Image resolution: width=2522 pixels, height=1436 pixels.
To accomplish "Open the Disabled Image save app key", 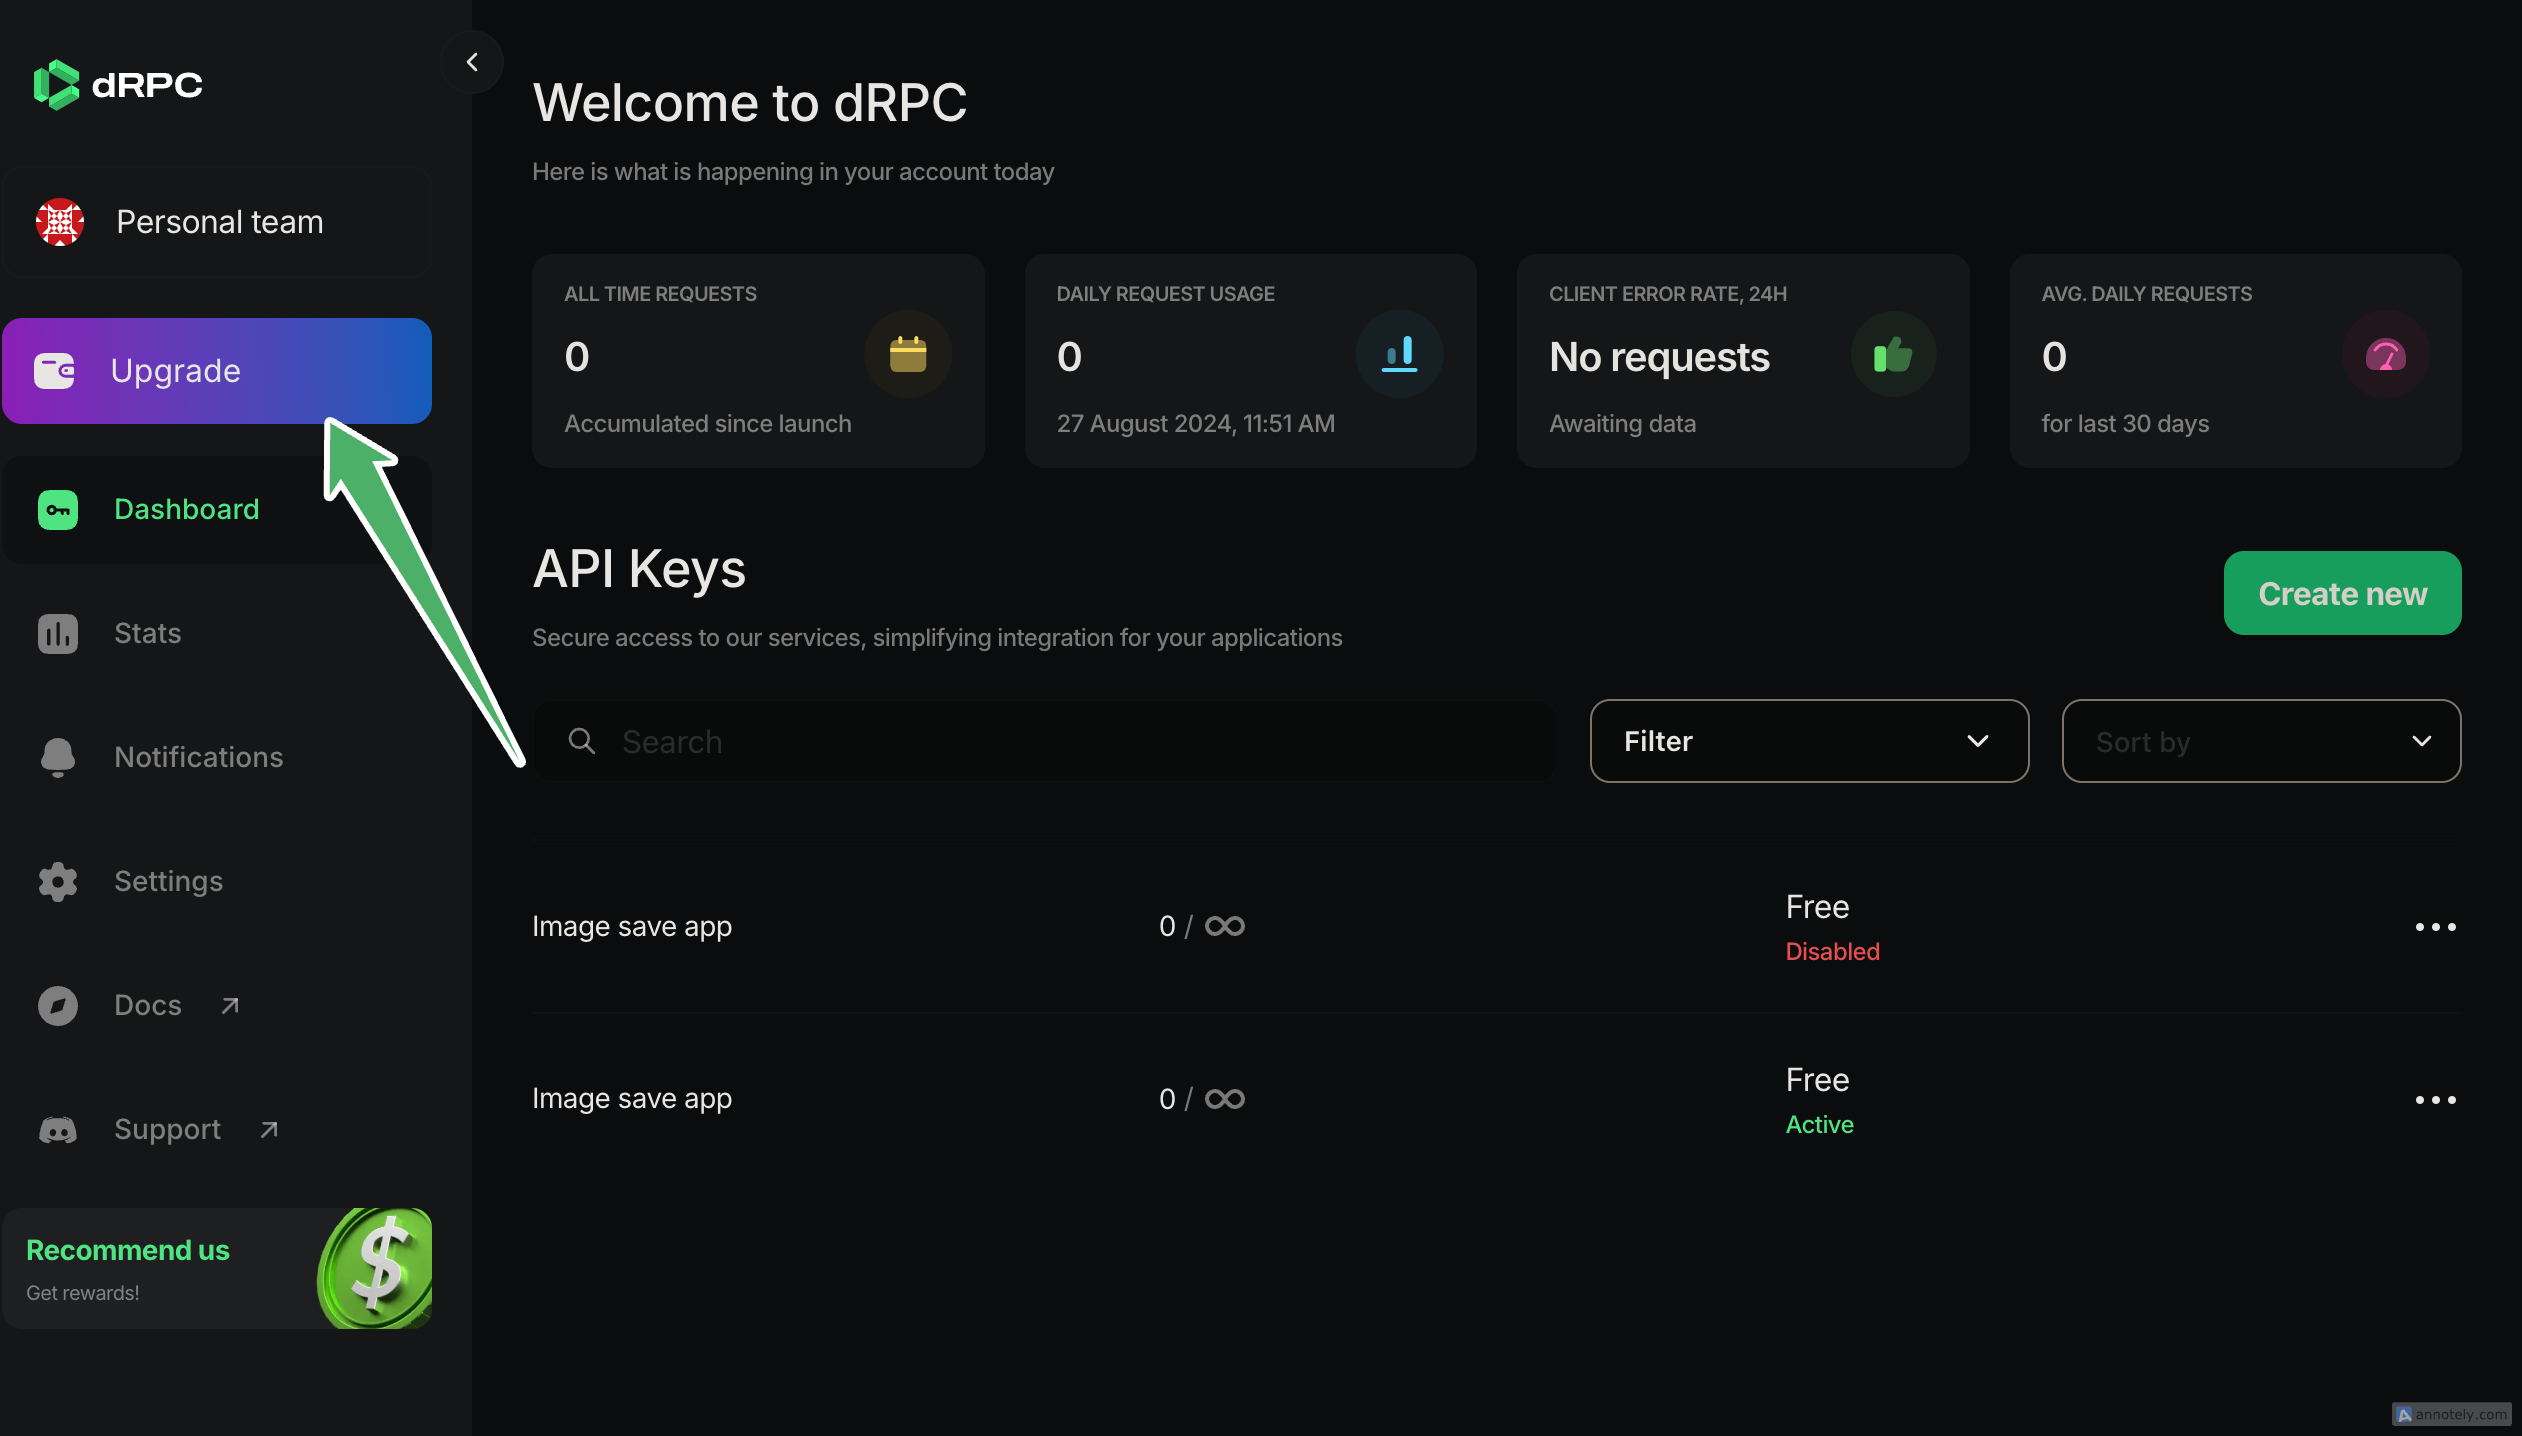I will [632, 927].
